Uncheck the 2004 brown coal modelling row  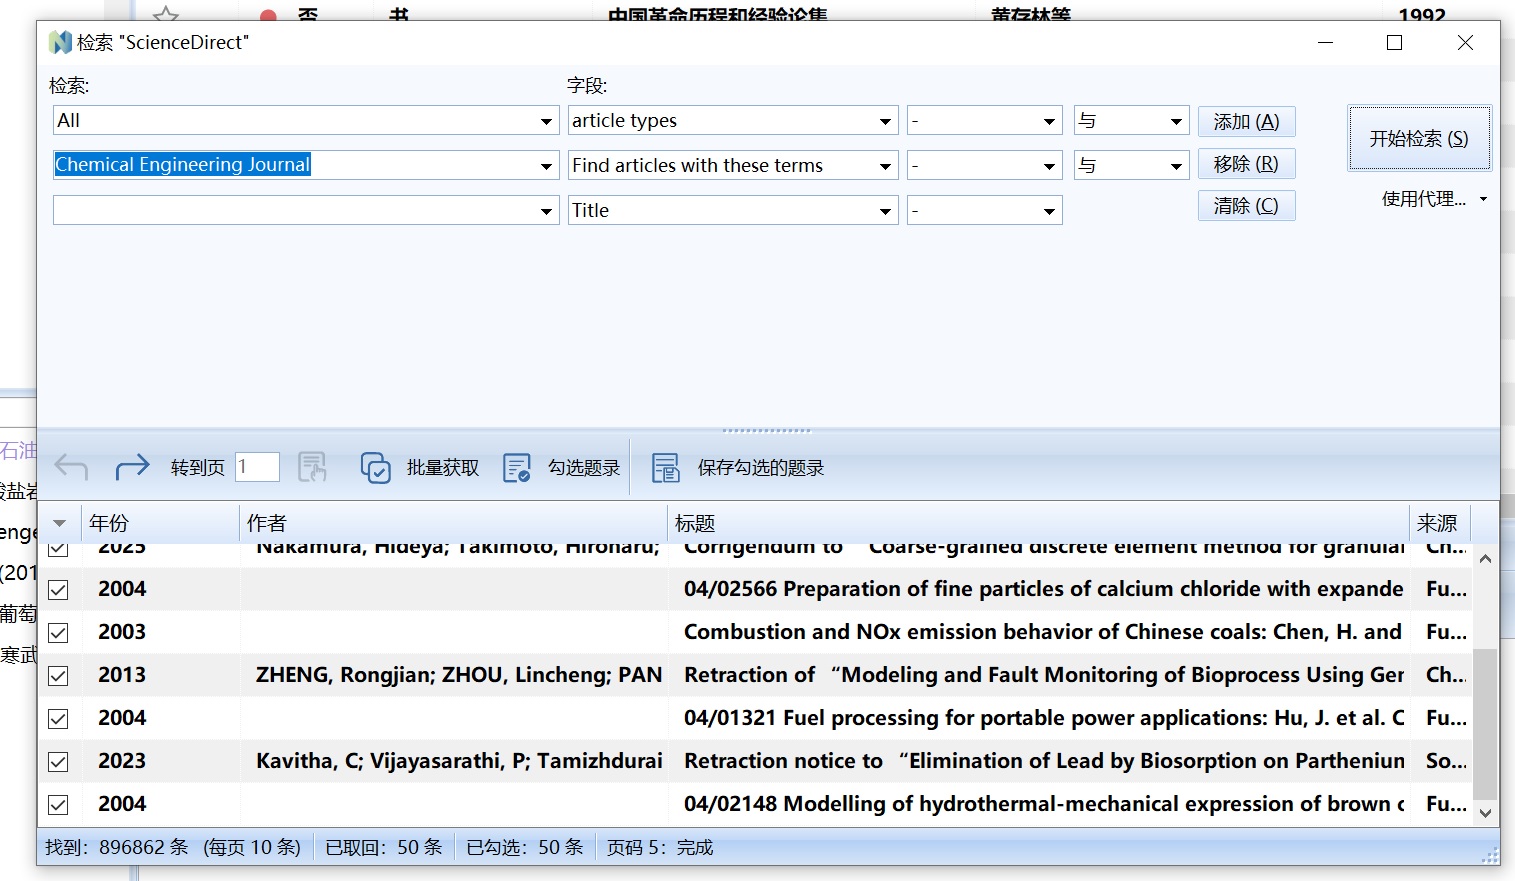[x=59, y=805]
